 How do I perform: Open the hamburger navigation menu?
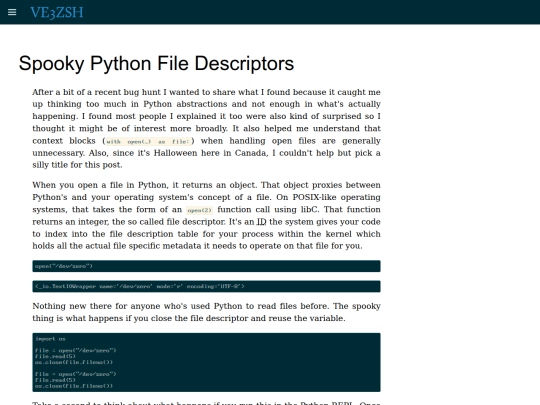[12, 12]
